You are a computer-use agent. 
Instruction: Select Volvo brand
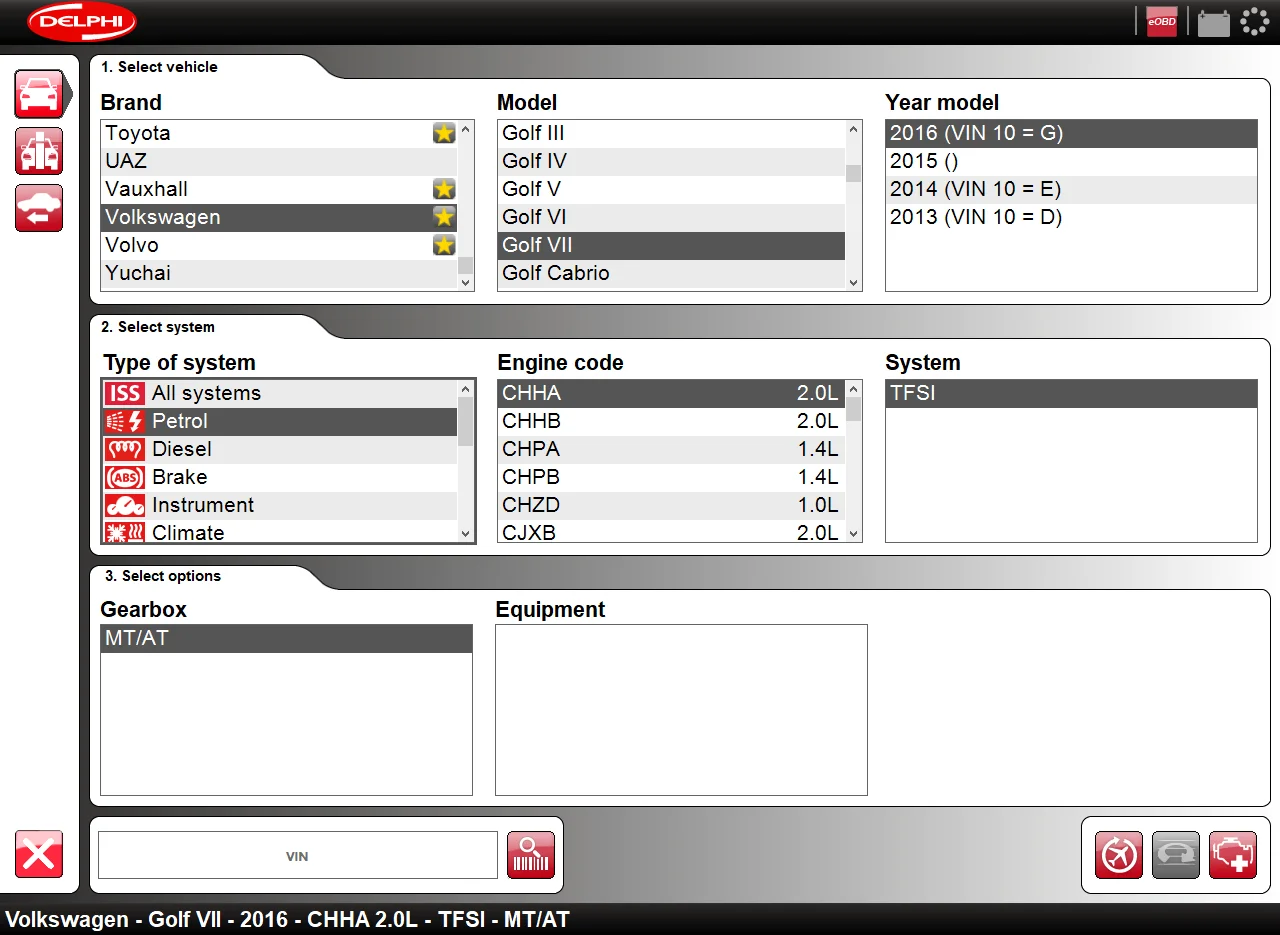279,245
